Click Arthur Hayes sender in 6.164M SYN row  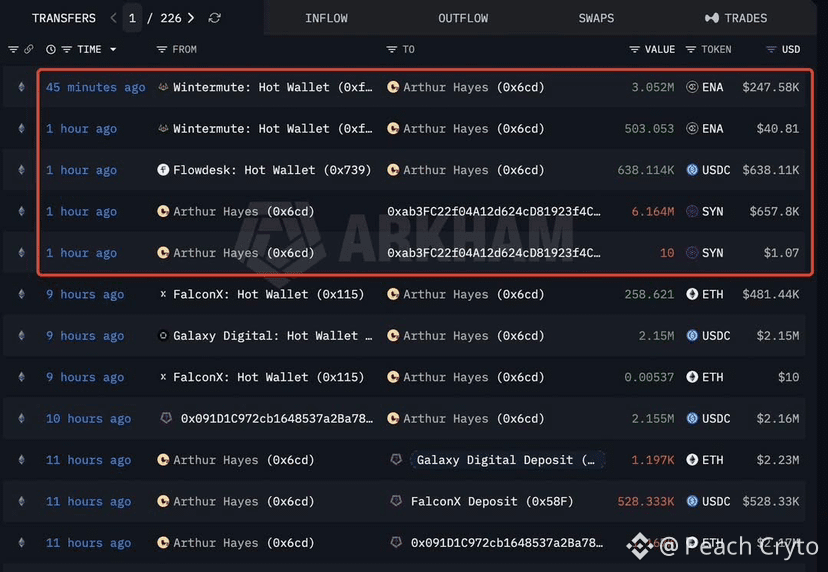(236, 211)
